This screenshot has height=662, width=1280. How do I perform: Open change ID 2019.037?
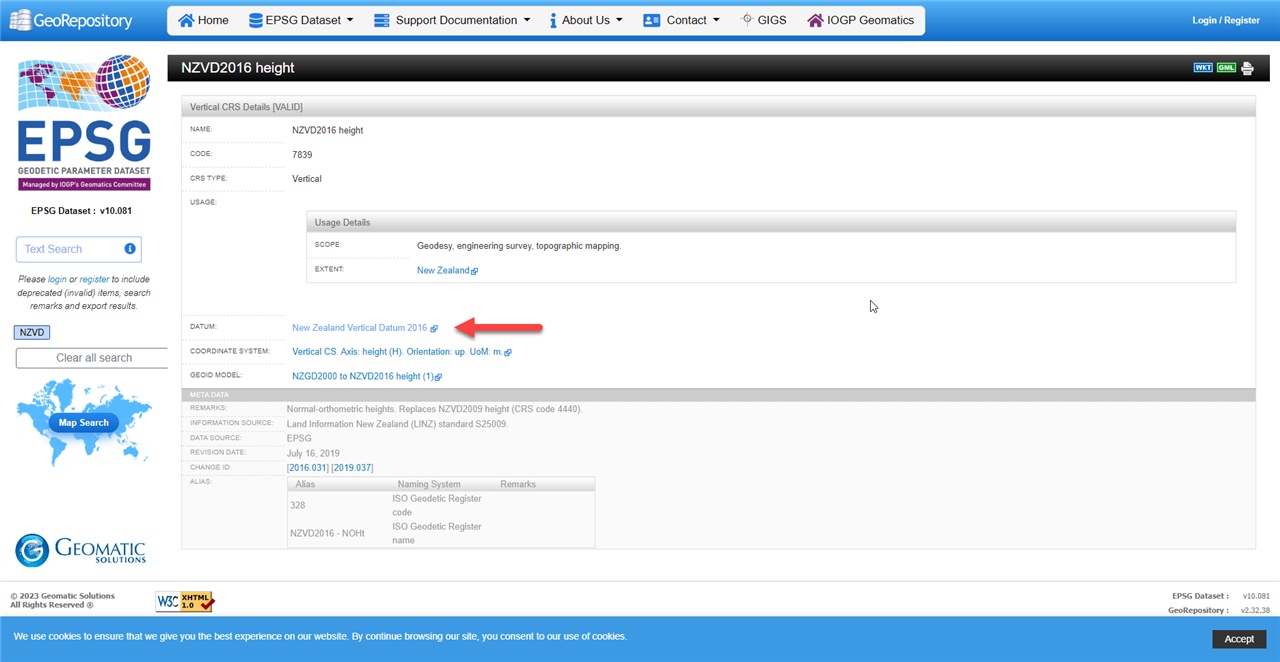tap(352, 468)
